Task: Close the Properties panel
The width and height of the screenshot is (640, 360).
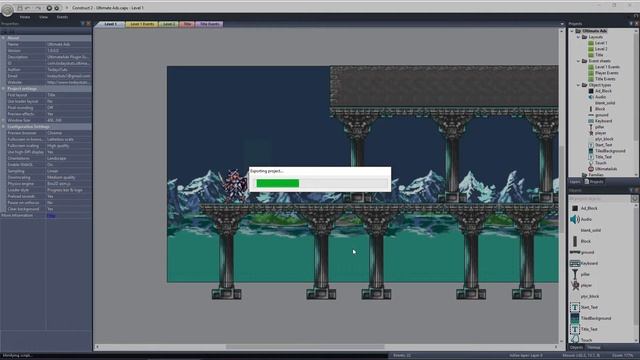Action: point(89,24)
